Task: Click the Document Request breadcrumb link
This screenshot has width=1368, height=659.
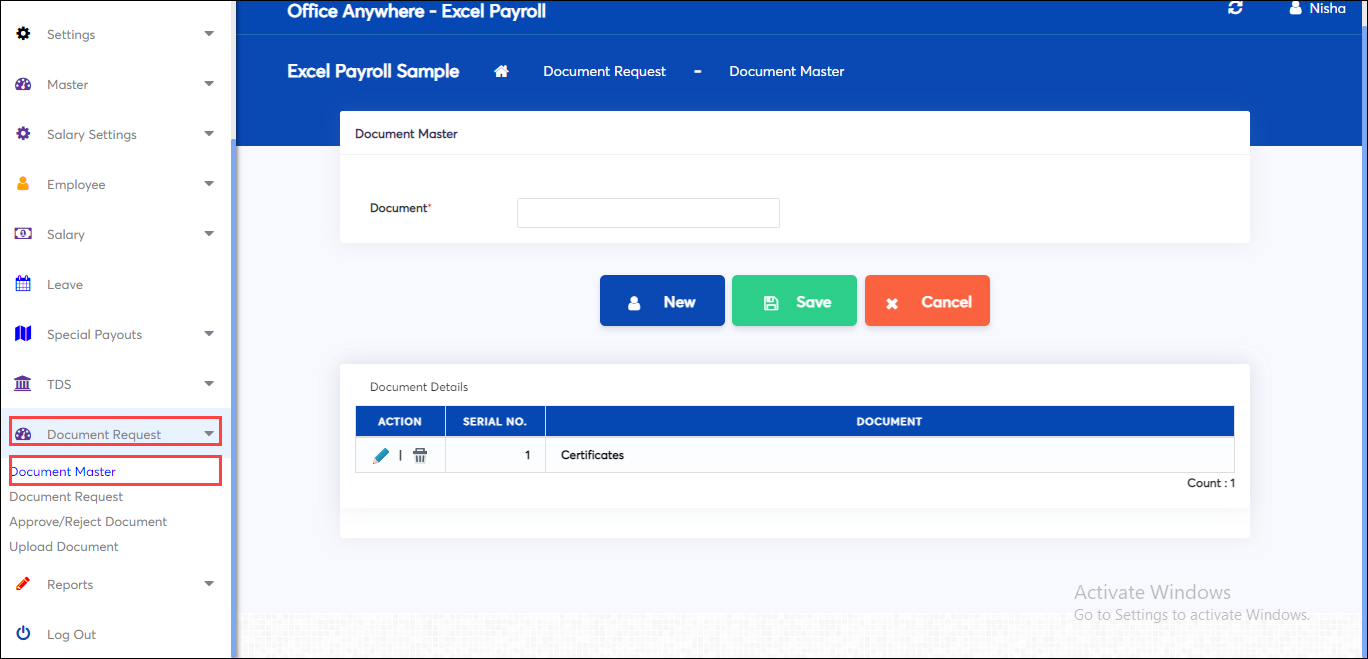Action: (x=604, y=71)
